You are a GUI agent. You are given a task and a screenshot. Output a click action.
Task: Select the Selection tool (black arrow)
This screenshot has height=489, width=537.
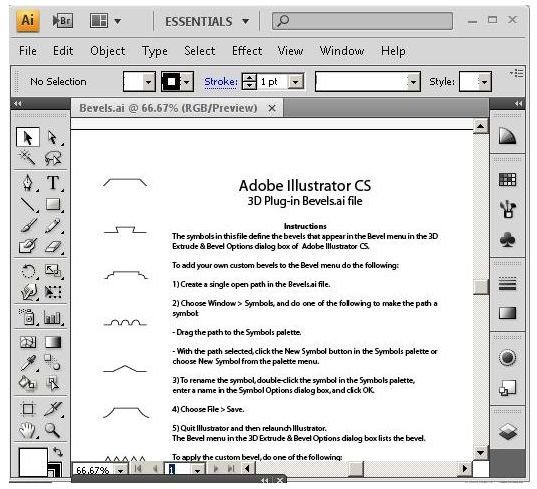point(28,137)
